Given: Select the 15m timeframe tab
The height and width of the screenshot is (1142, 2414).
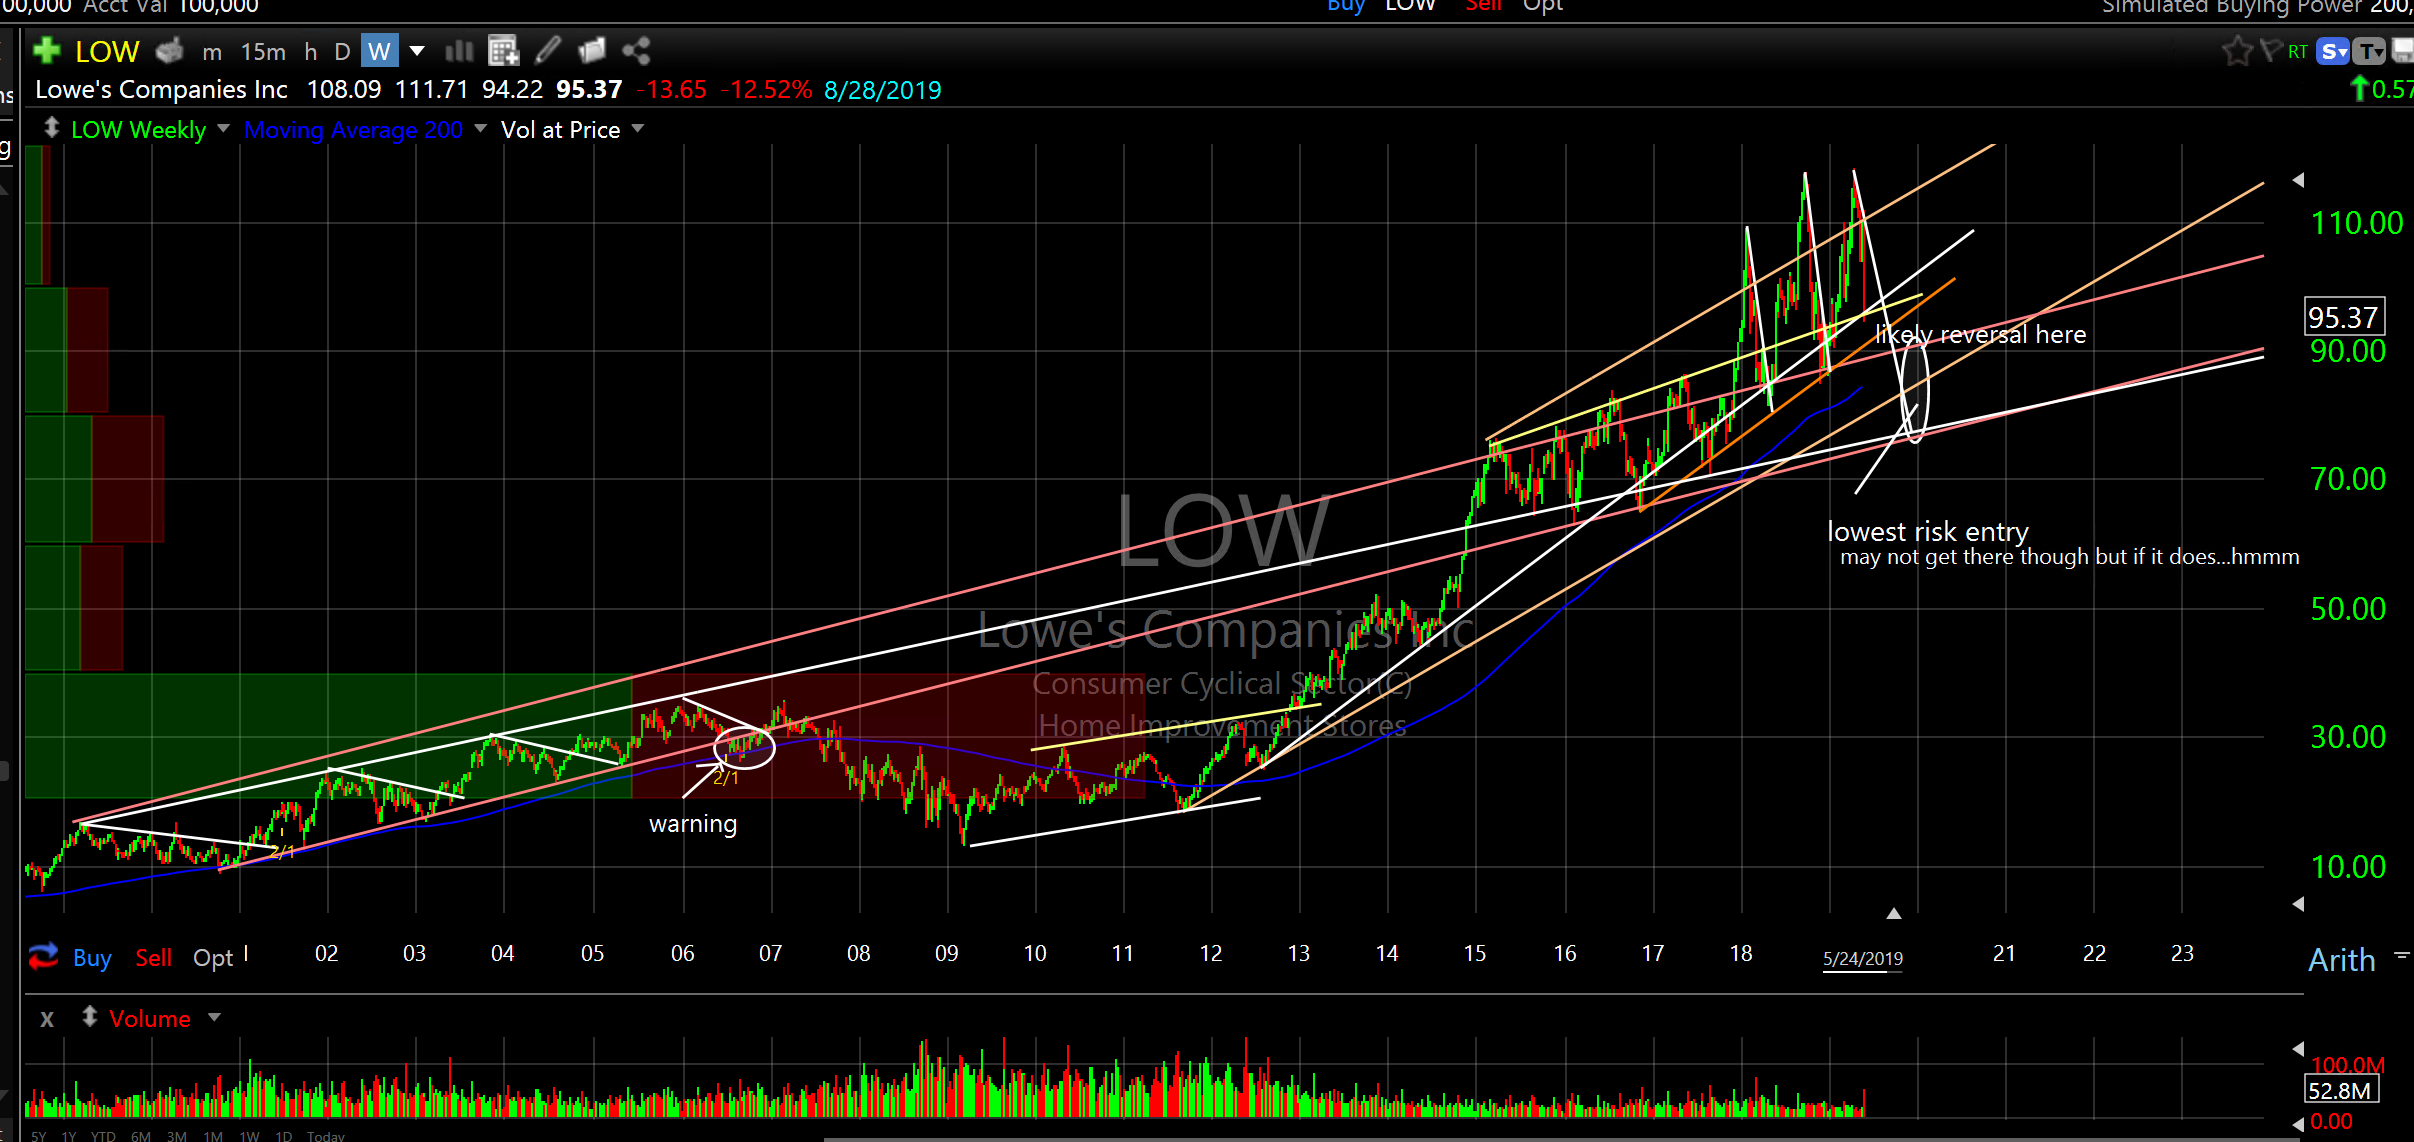Looking at the screenshot, I should [263, 51].
